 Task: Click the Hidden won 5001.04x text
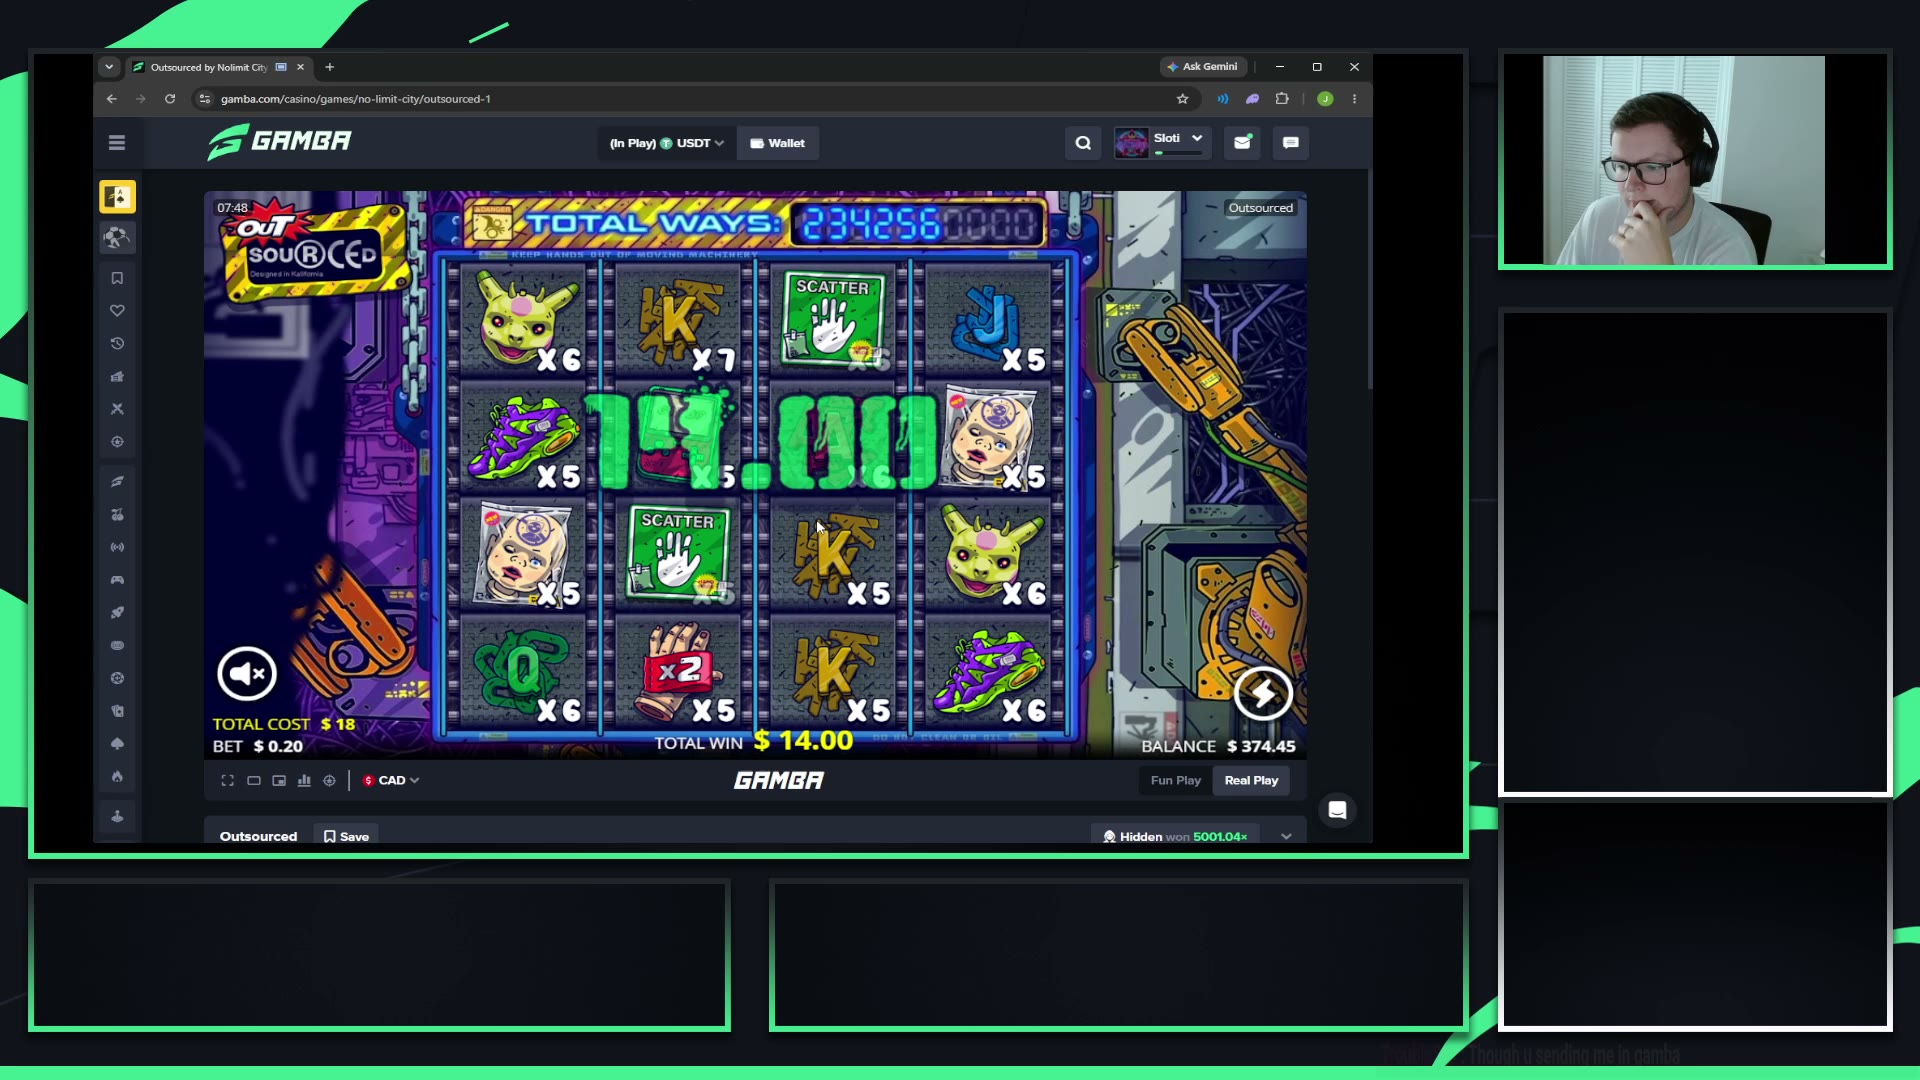point(1175,837)
